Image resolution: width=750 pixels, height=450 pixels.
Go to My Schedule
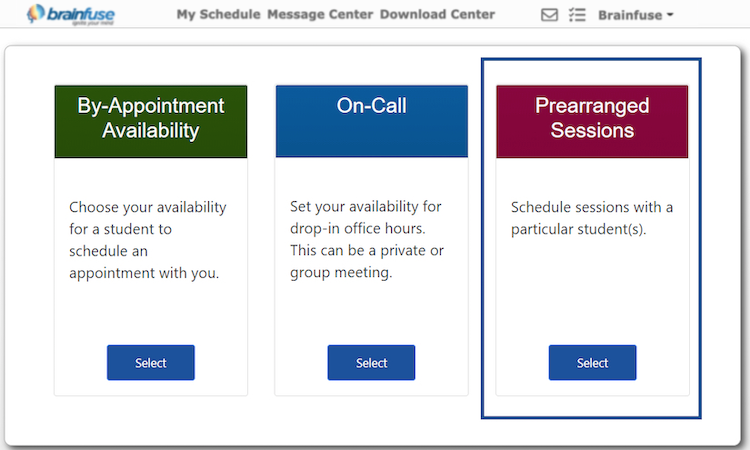pos(218,14)
